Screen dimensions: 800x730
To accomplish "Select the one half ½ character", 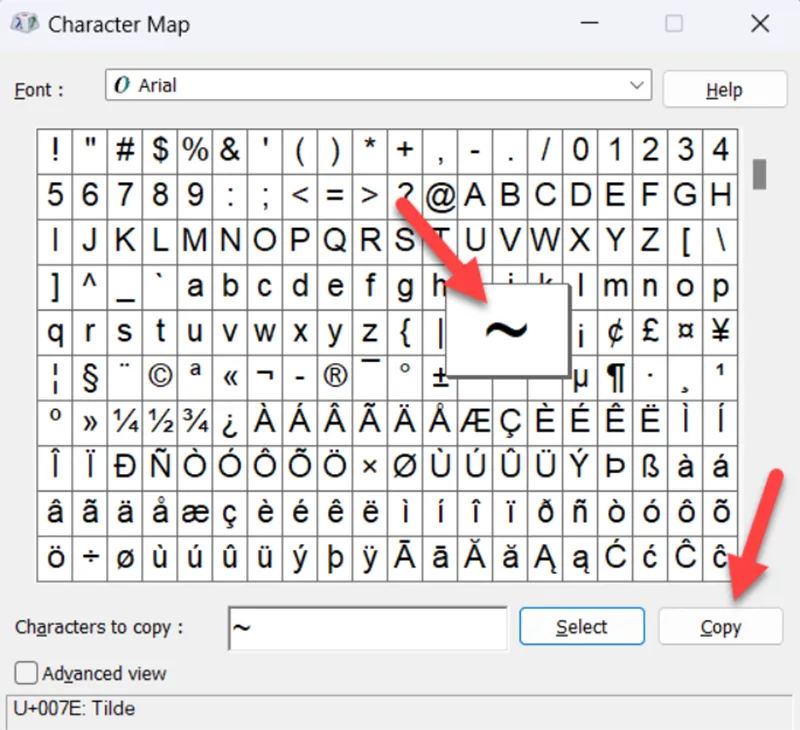I will [x=160, y=423].
